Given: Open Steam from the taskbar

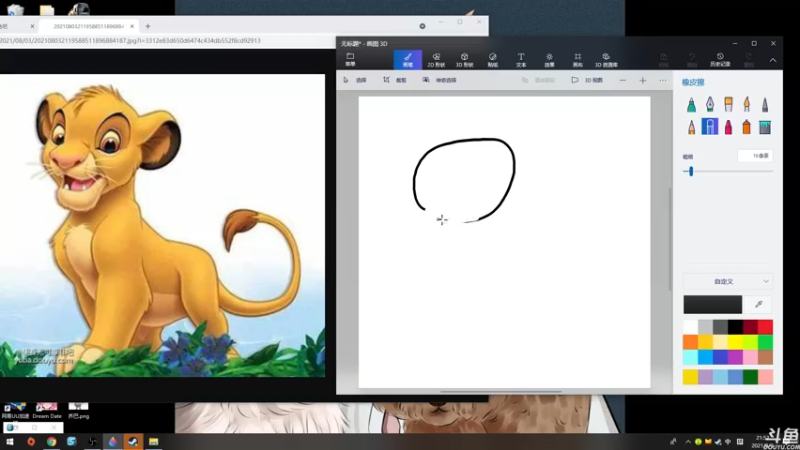Looking at the screenshot, I should point(133,442).
